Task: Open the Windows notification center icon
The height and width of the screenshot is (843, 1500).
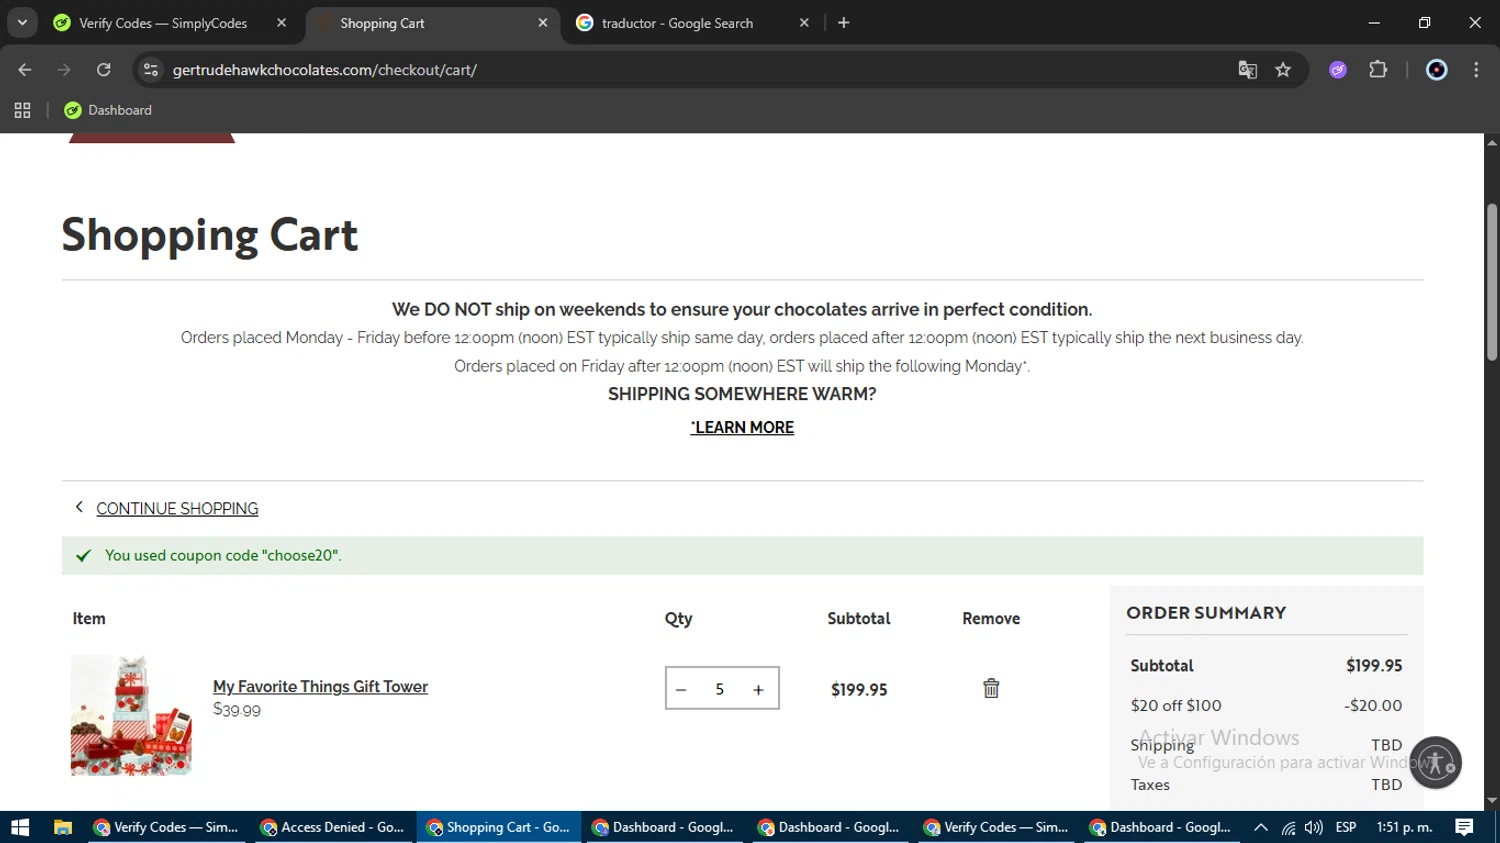Action: [x=1465, y=827]
